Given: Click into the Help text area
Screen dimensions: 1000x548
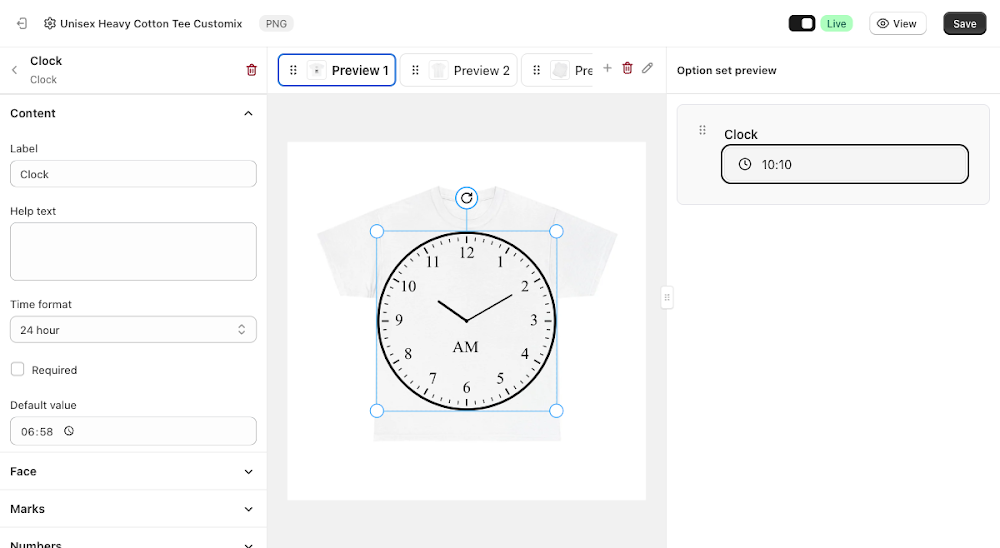Looking at the screenshot, I should click(x=133, y=251).
